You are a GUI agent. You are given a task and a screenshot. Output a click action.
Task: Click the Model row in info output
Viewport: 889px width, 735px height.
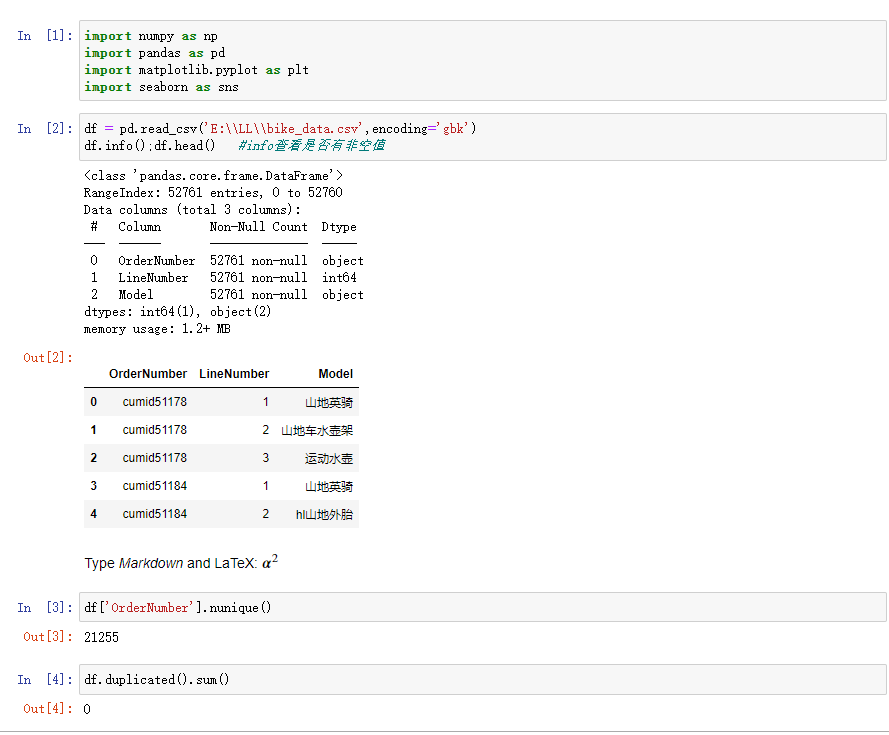point(226,295)
